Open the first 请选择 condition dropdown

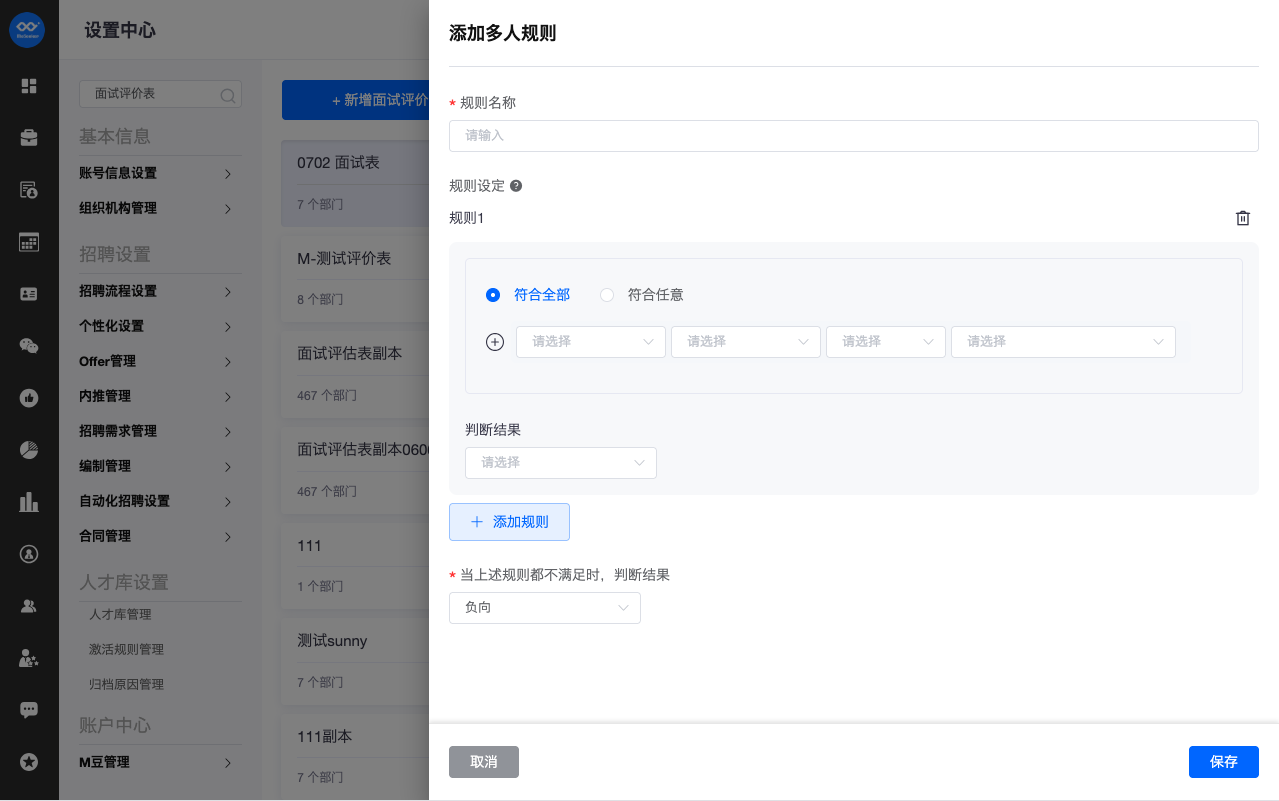[591, 342]
